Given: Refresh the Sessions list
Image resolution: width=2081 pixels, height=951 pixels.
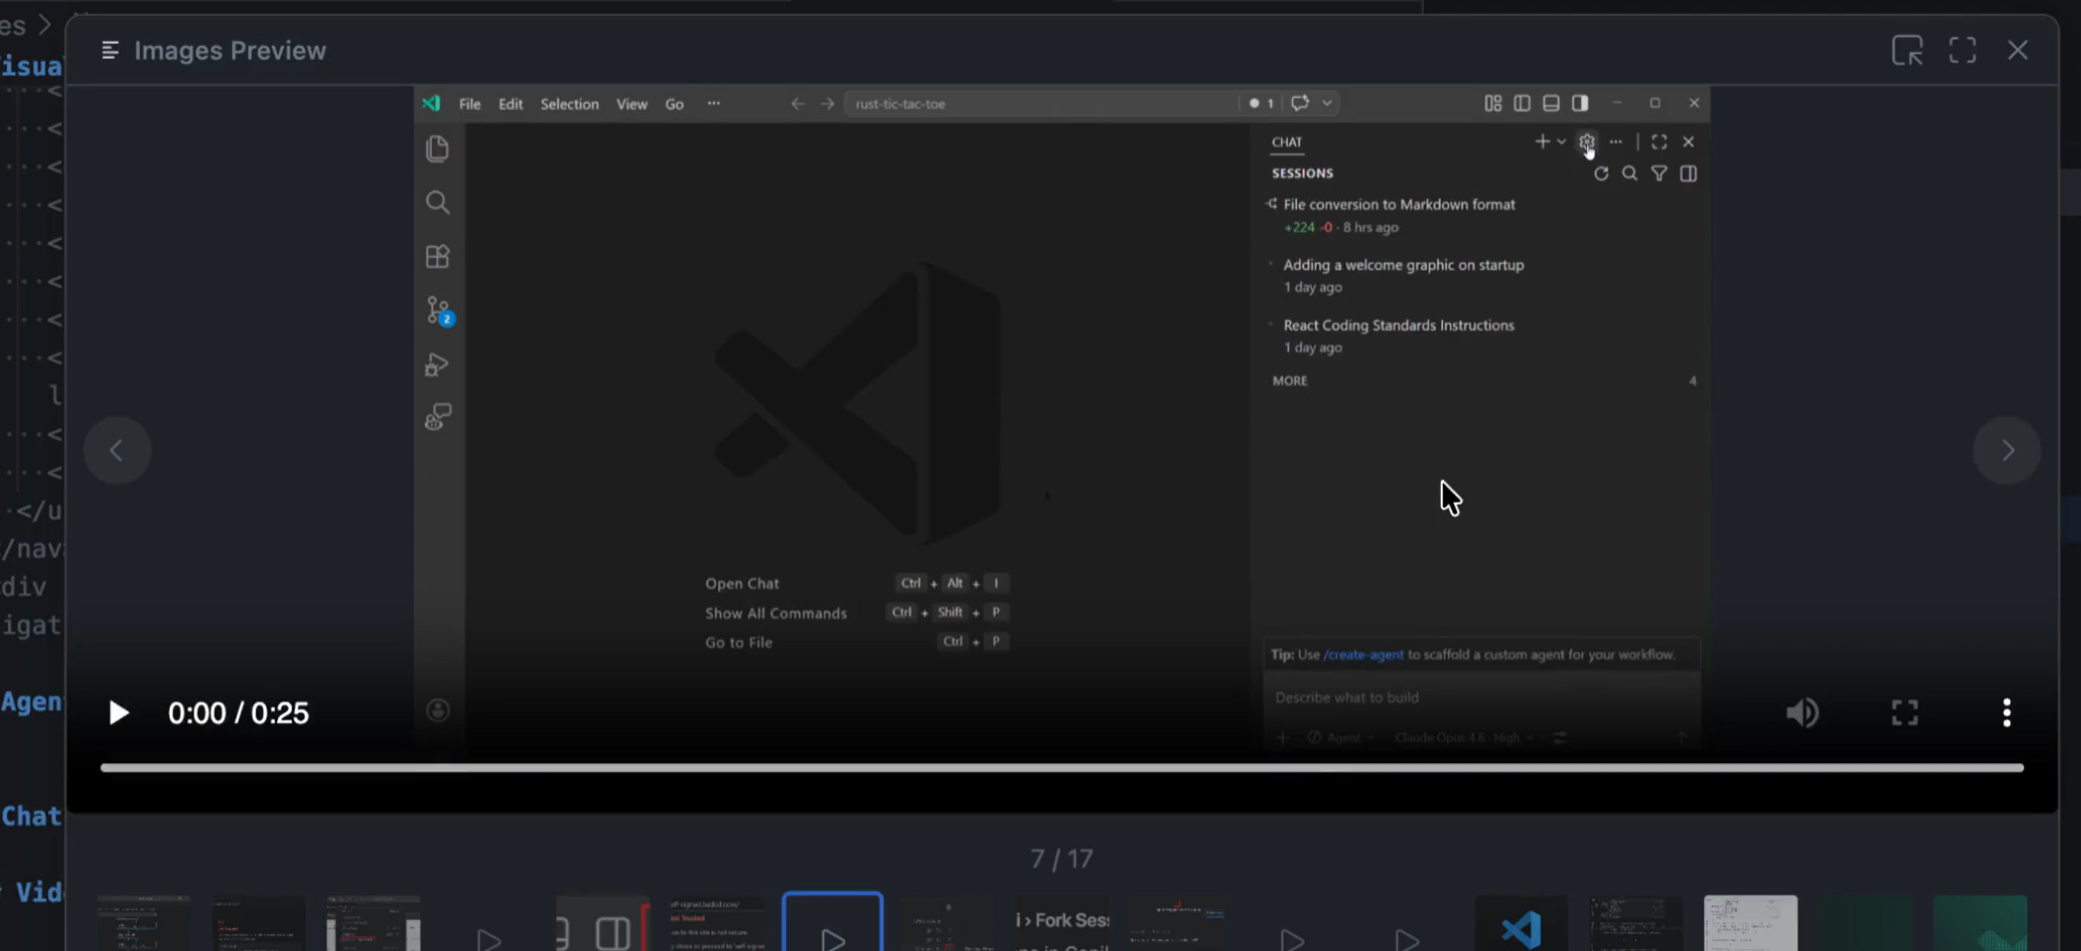Looking at the screenshot, I should coord(1601,174).
